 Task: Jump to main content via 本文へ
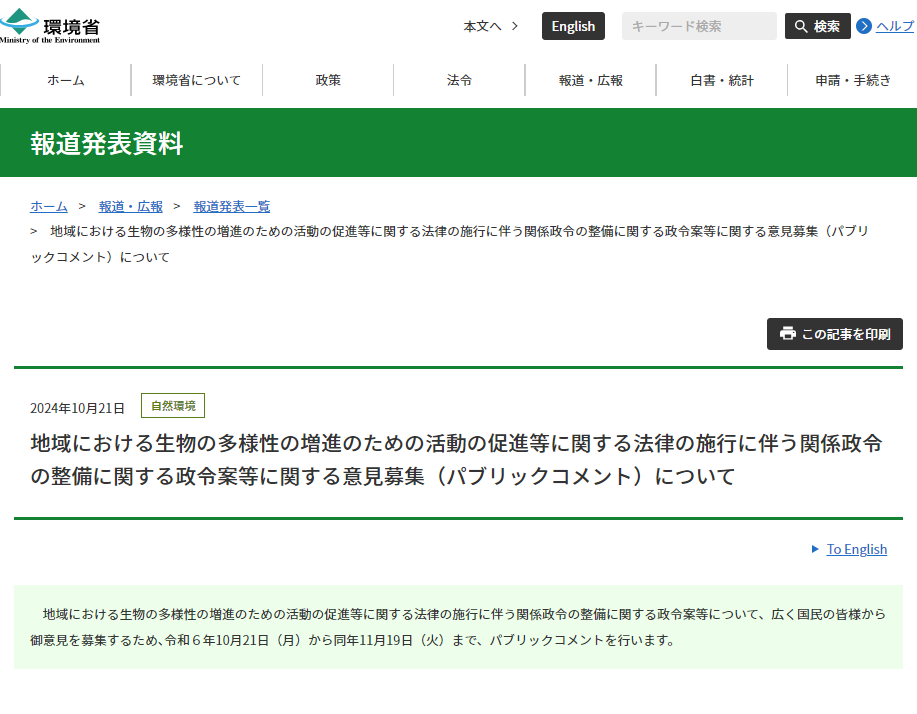point(490,26)
